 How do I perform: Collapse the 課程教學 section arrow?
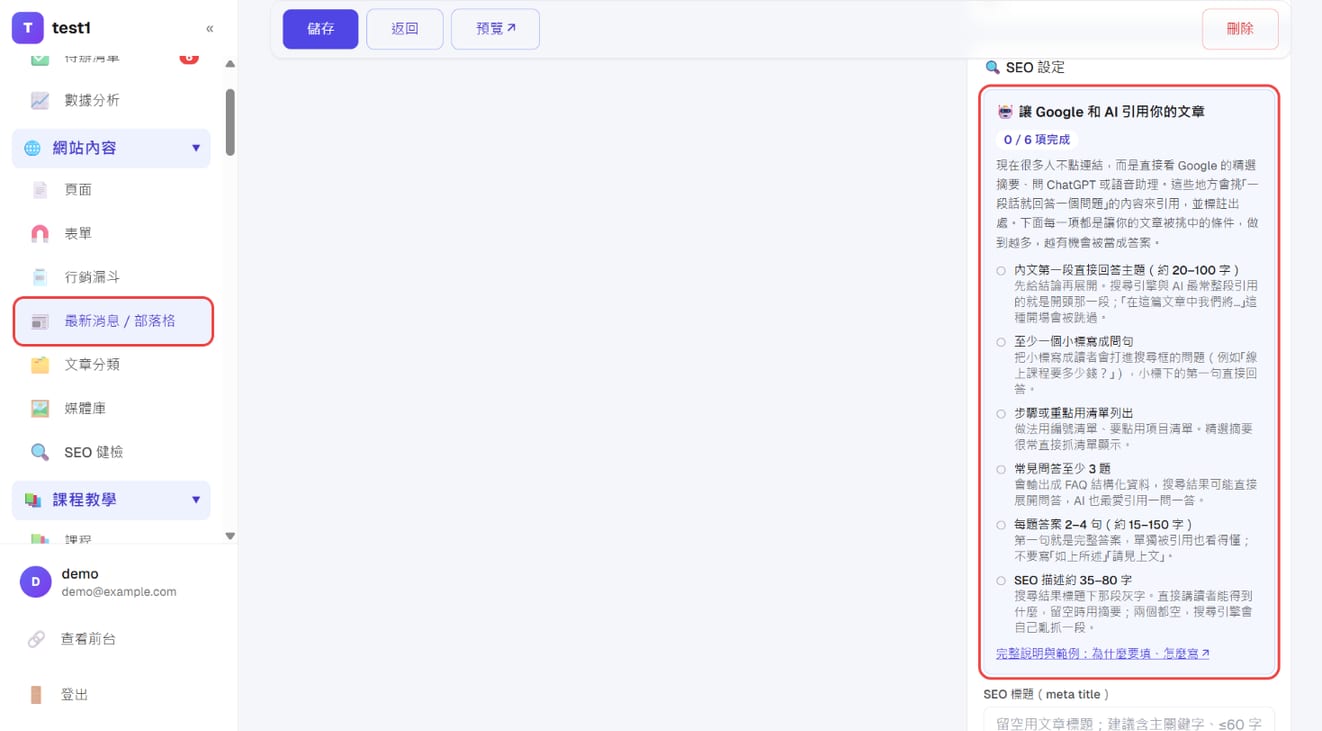[196, 500]
